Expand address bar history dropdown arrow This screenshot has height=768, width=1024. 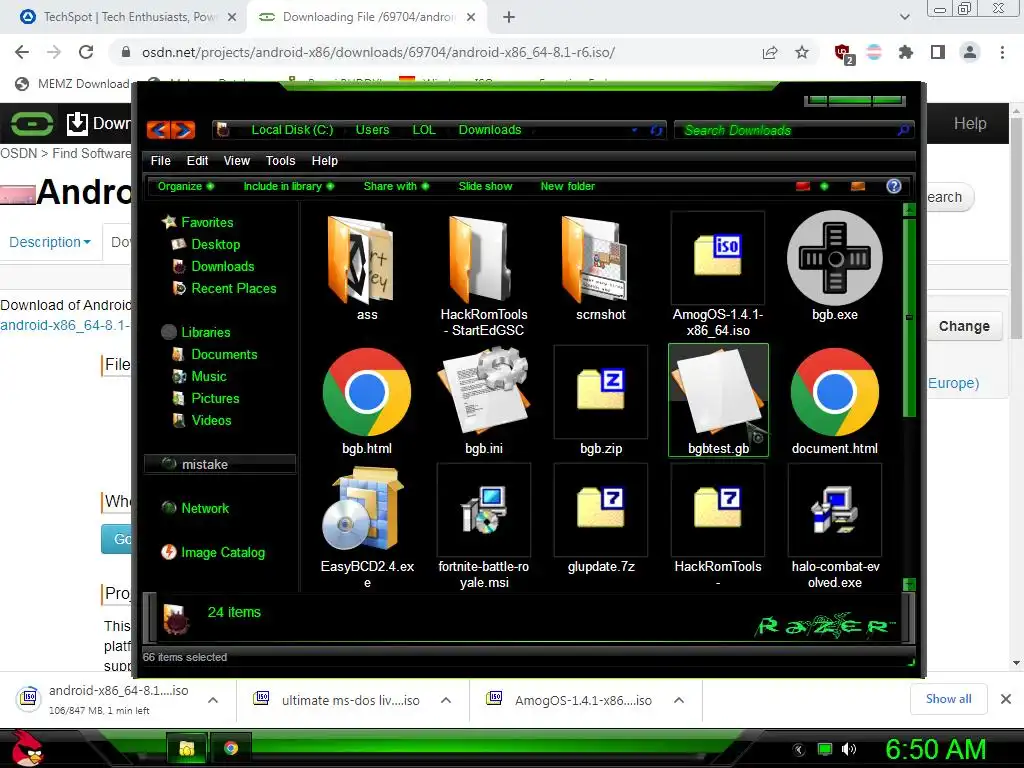(634, 130)
